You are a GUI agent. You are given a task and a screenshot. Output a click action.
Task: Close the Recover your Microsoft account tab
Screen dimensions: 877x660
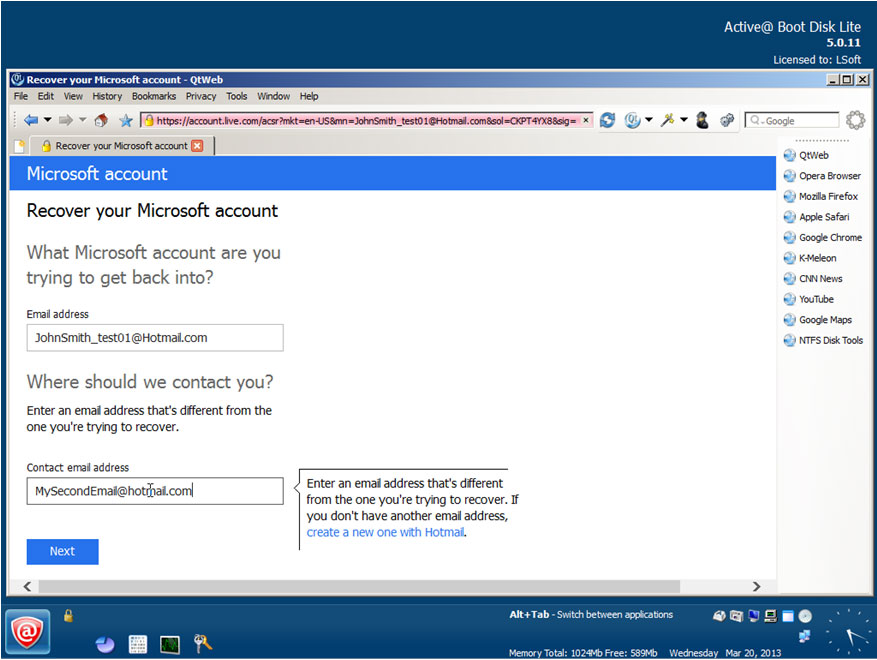pos(197,146)
